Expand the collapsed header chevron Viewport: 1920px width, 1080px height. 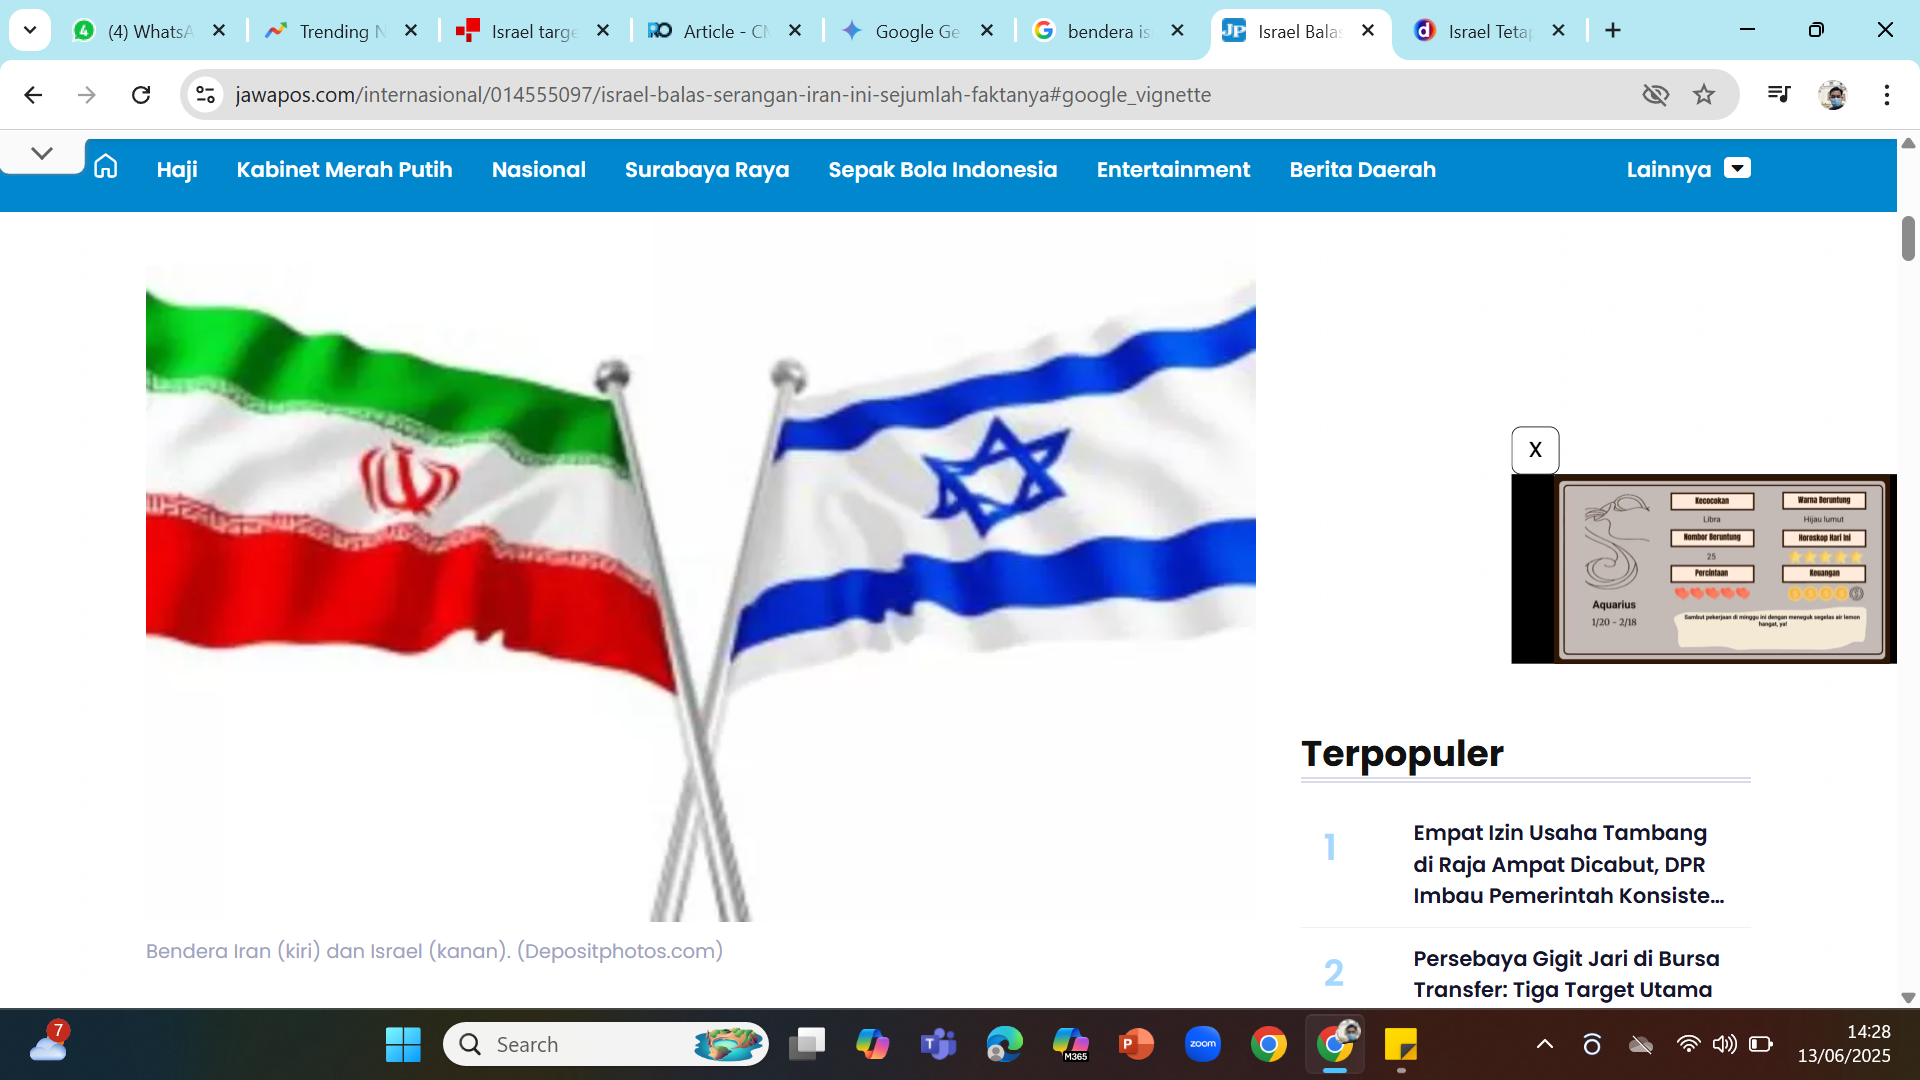[42, 153]
